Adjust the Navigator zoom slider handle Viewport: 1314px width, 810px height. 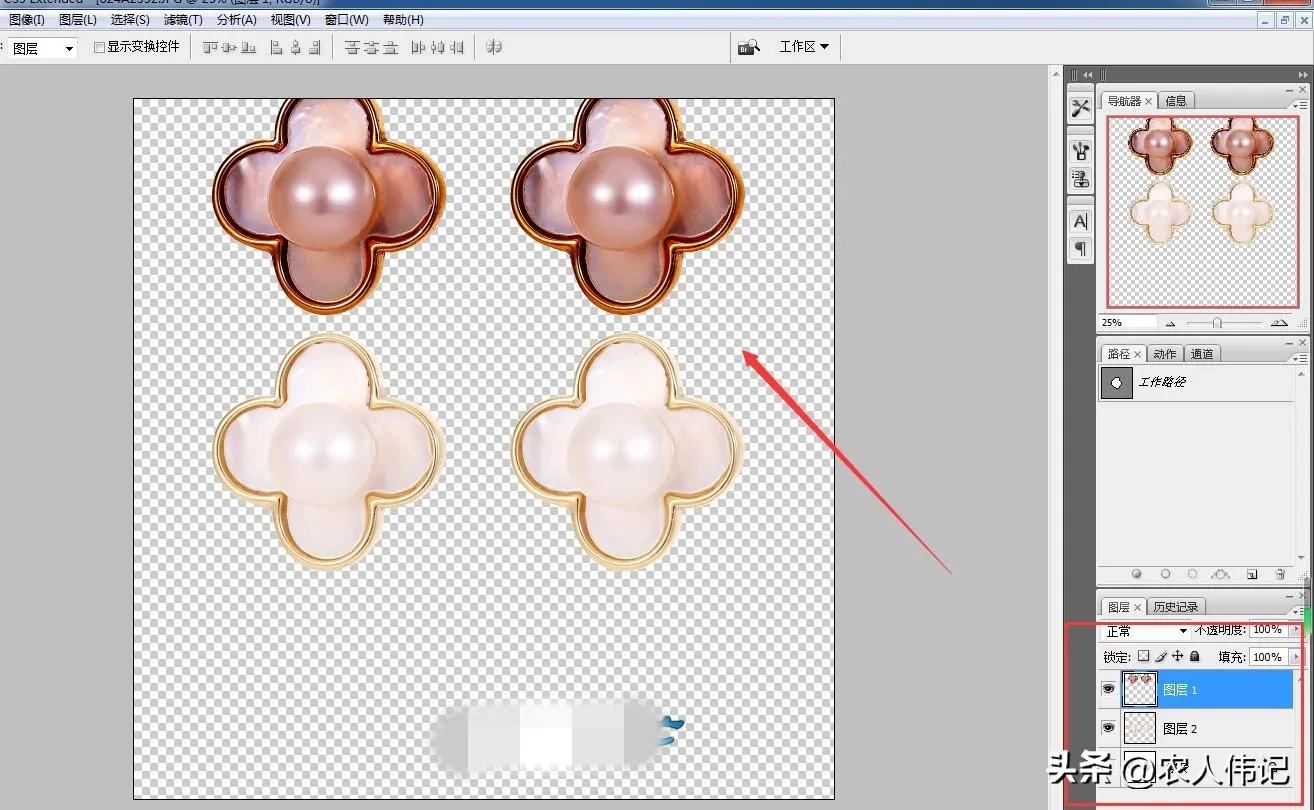1217,323
